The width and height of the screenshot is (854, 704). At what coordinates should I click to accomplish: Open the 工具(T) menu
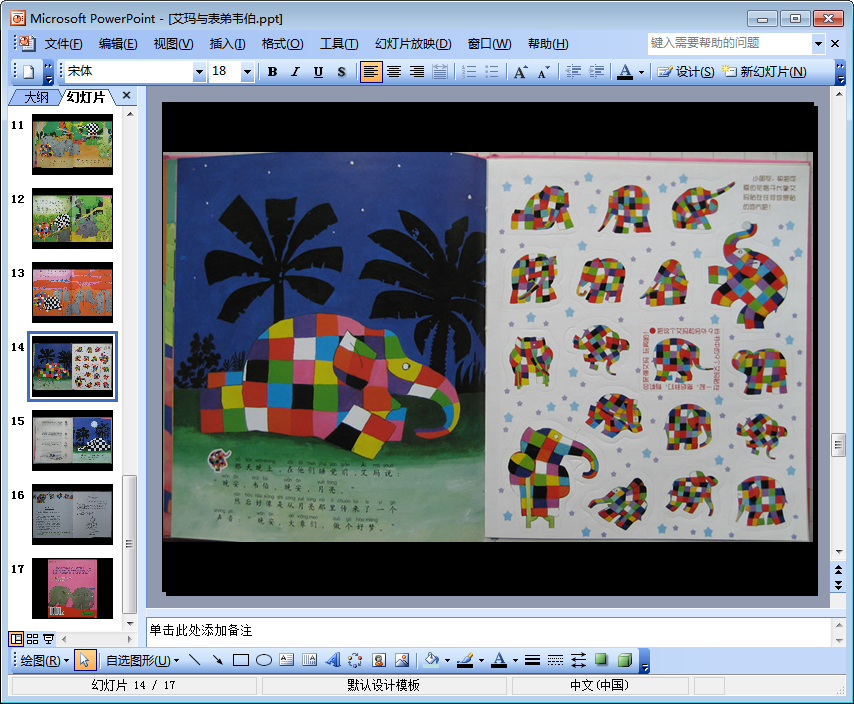tap(339, 44)
